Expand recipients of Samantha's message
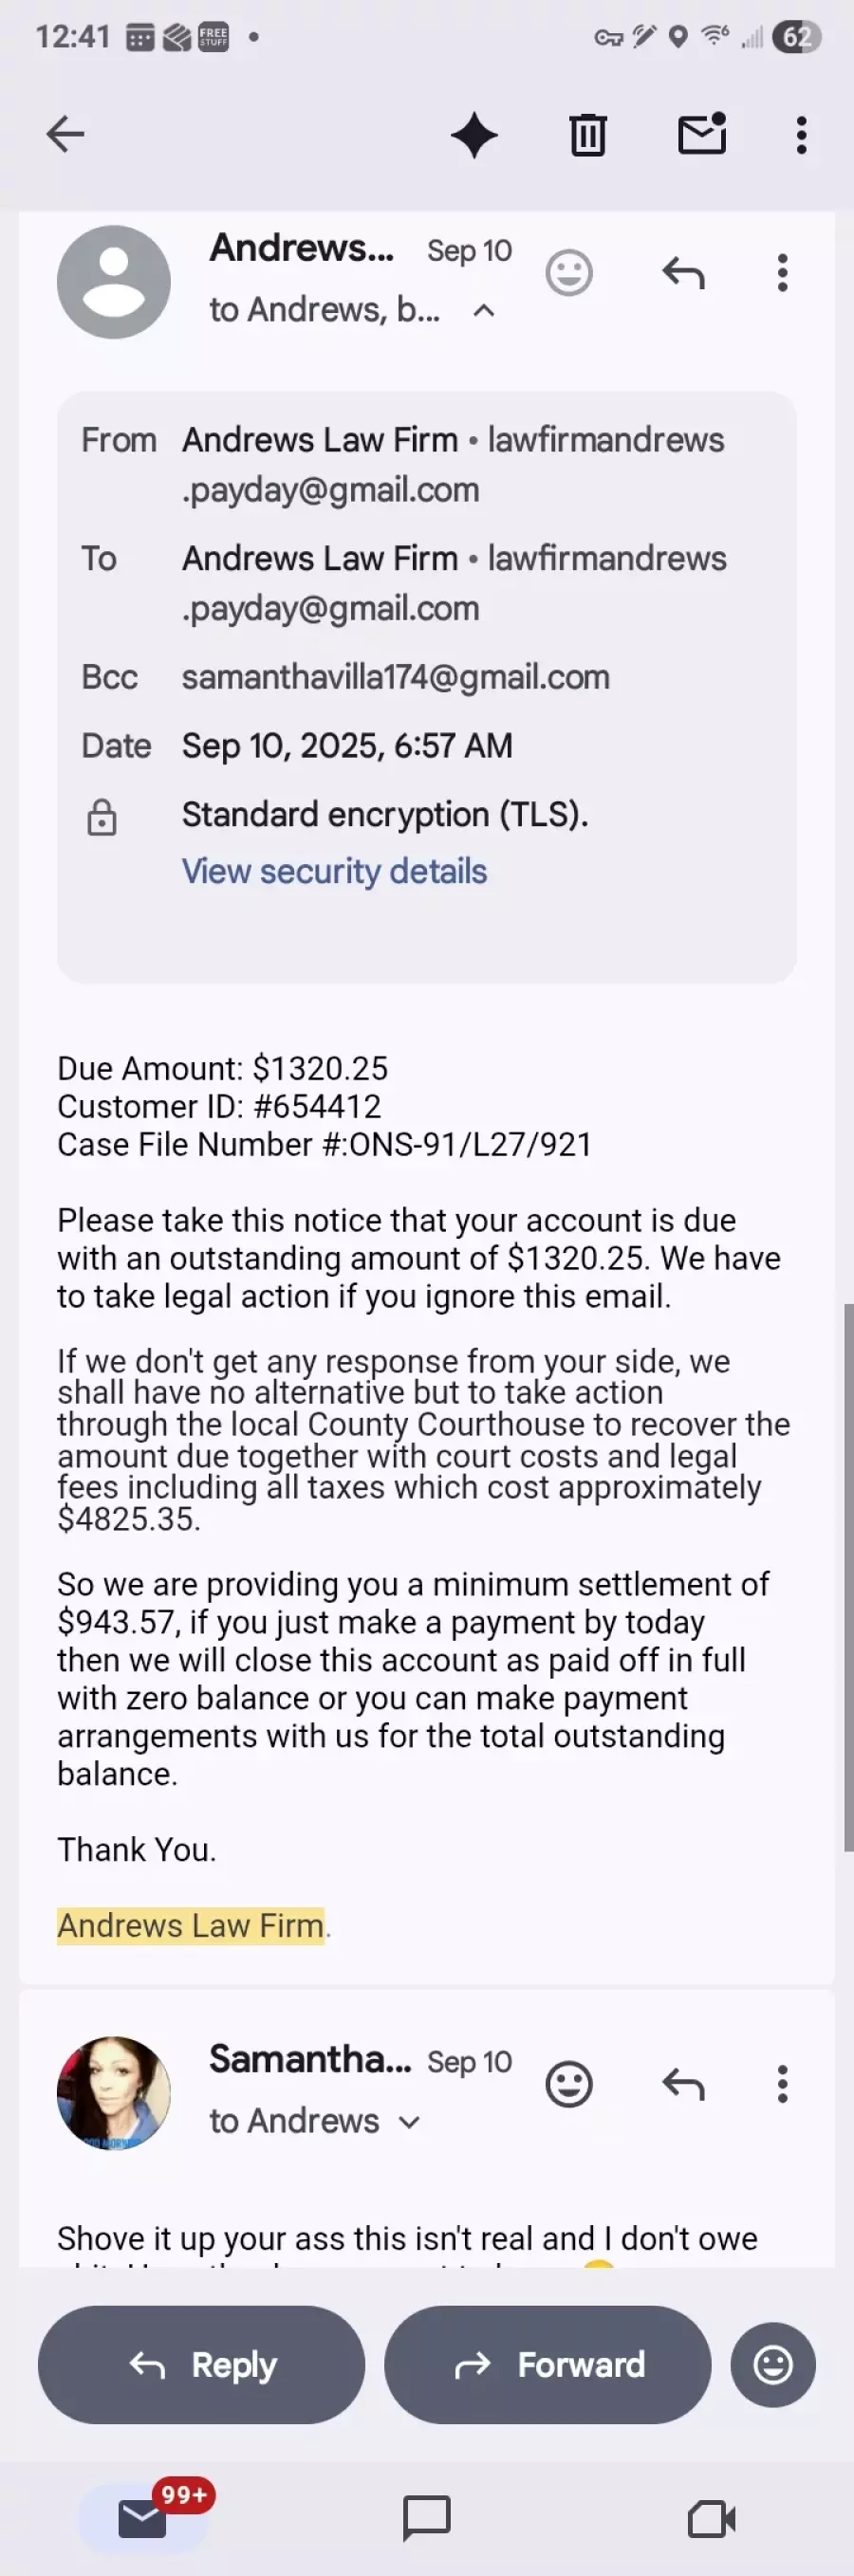 [409, 2122]
